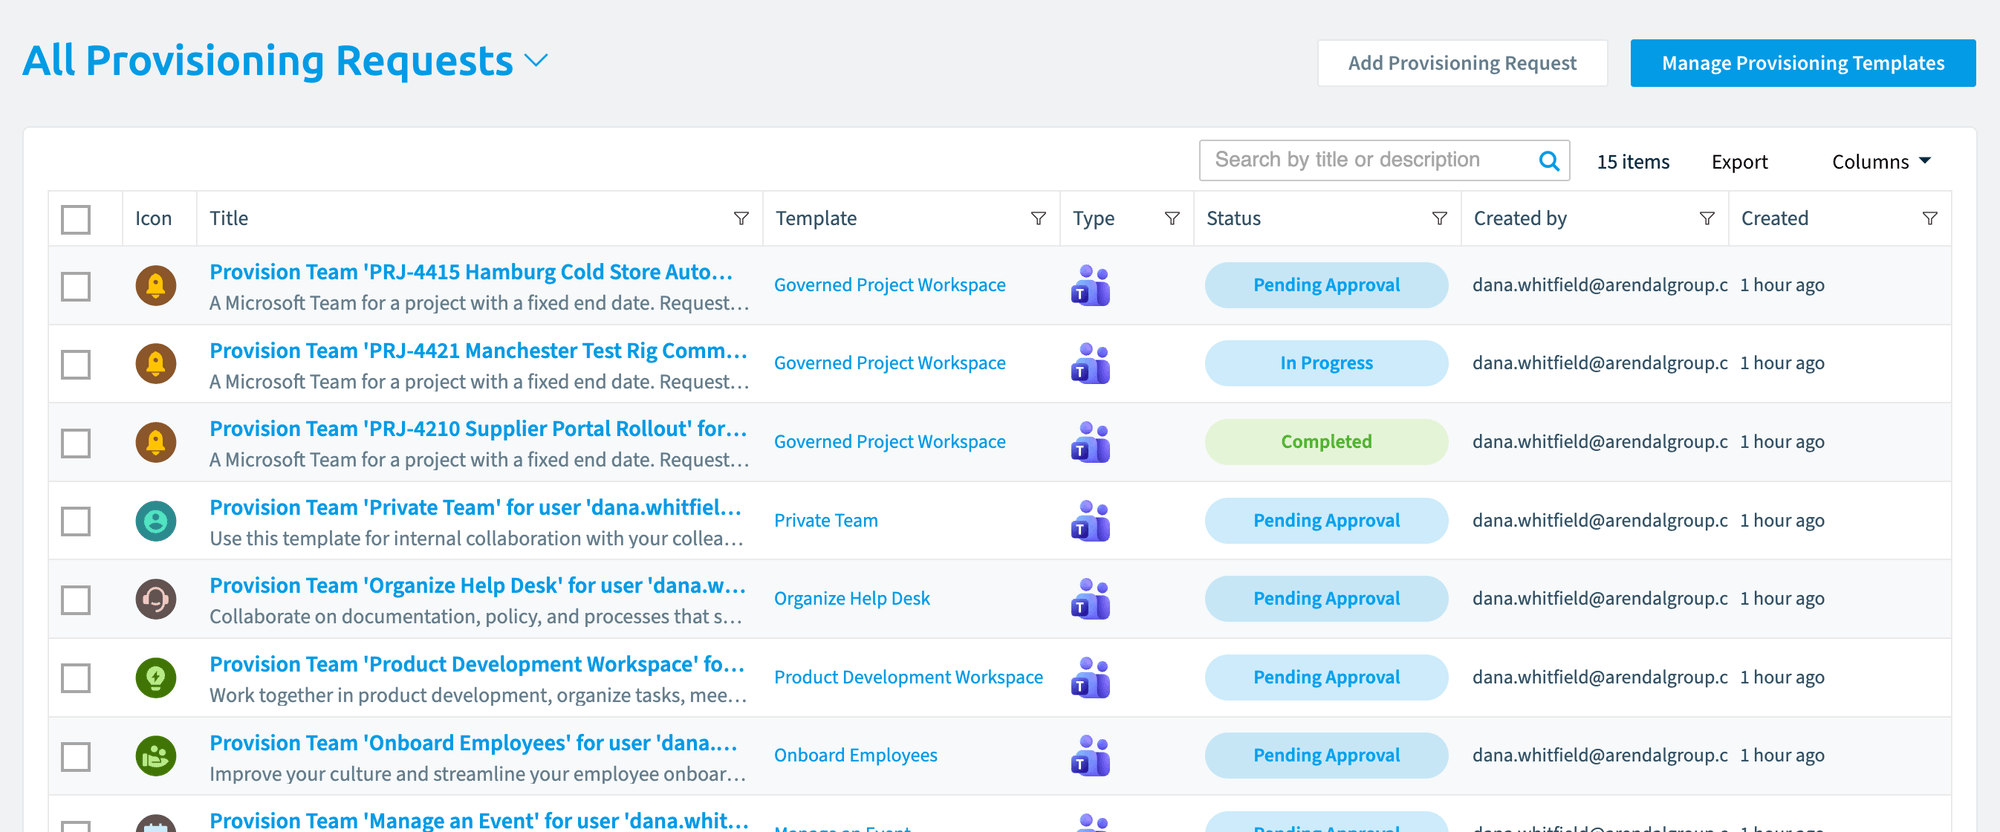Click the Teams type icon in PRJ-4421 row
2000x832 pixels.
pos(1091,364)
